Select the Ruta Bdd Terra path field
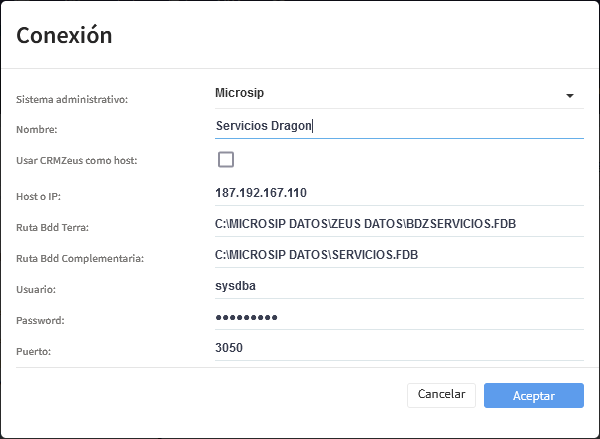This screenshot has width=600, height=439. 398,223
